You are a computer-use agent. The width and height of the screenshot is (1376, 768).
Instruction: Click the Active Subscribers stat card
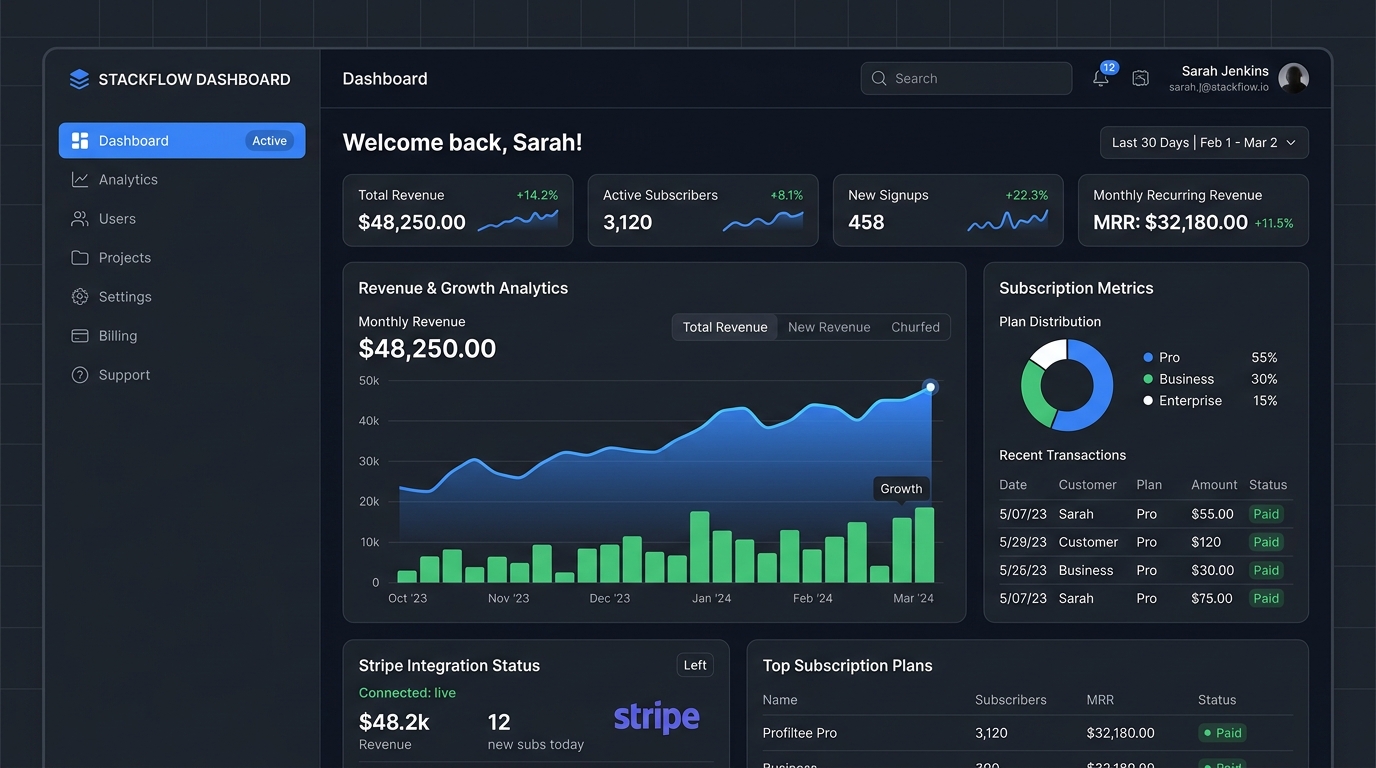coord(703,210)
